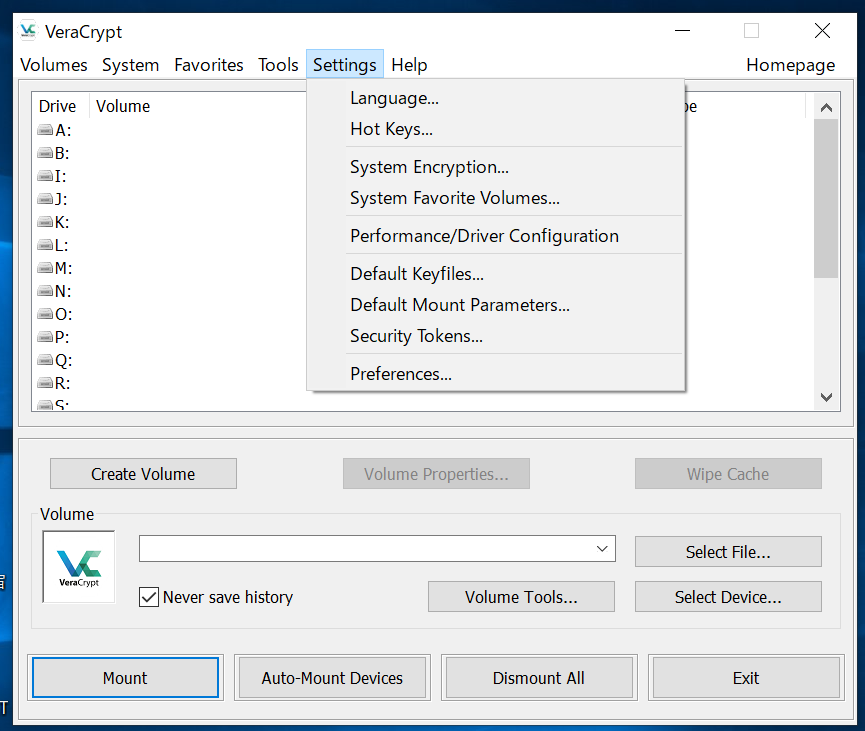
Task: Select drive A: icon in list
Action: (x=46, y=130)
